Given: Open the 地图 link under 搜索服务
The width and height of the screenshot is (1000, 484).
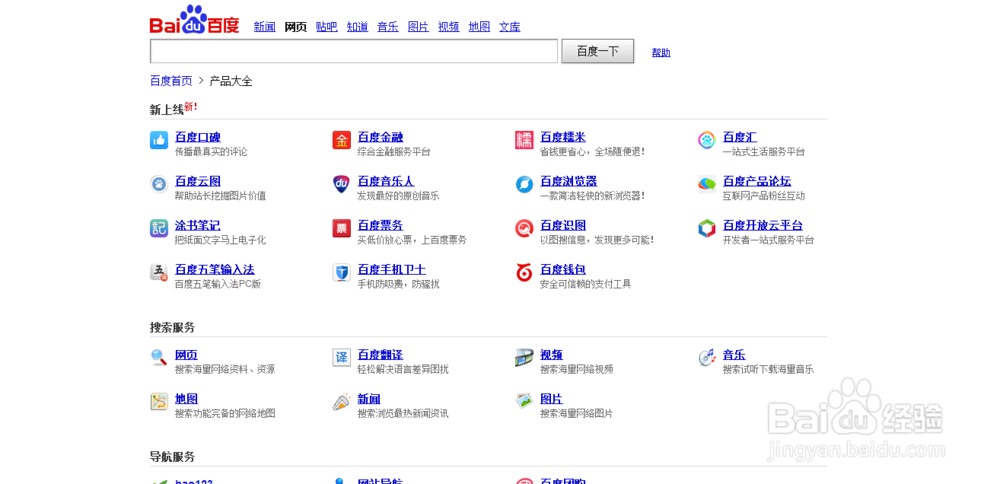Looking at the screenshot, I should tap(186, 399).
